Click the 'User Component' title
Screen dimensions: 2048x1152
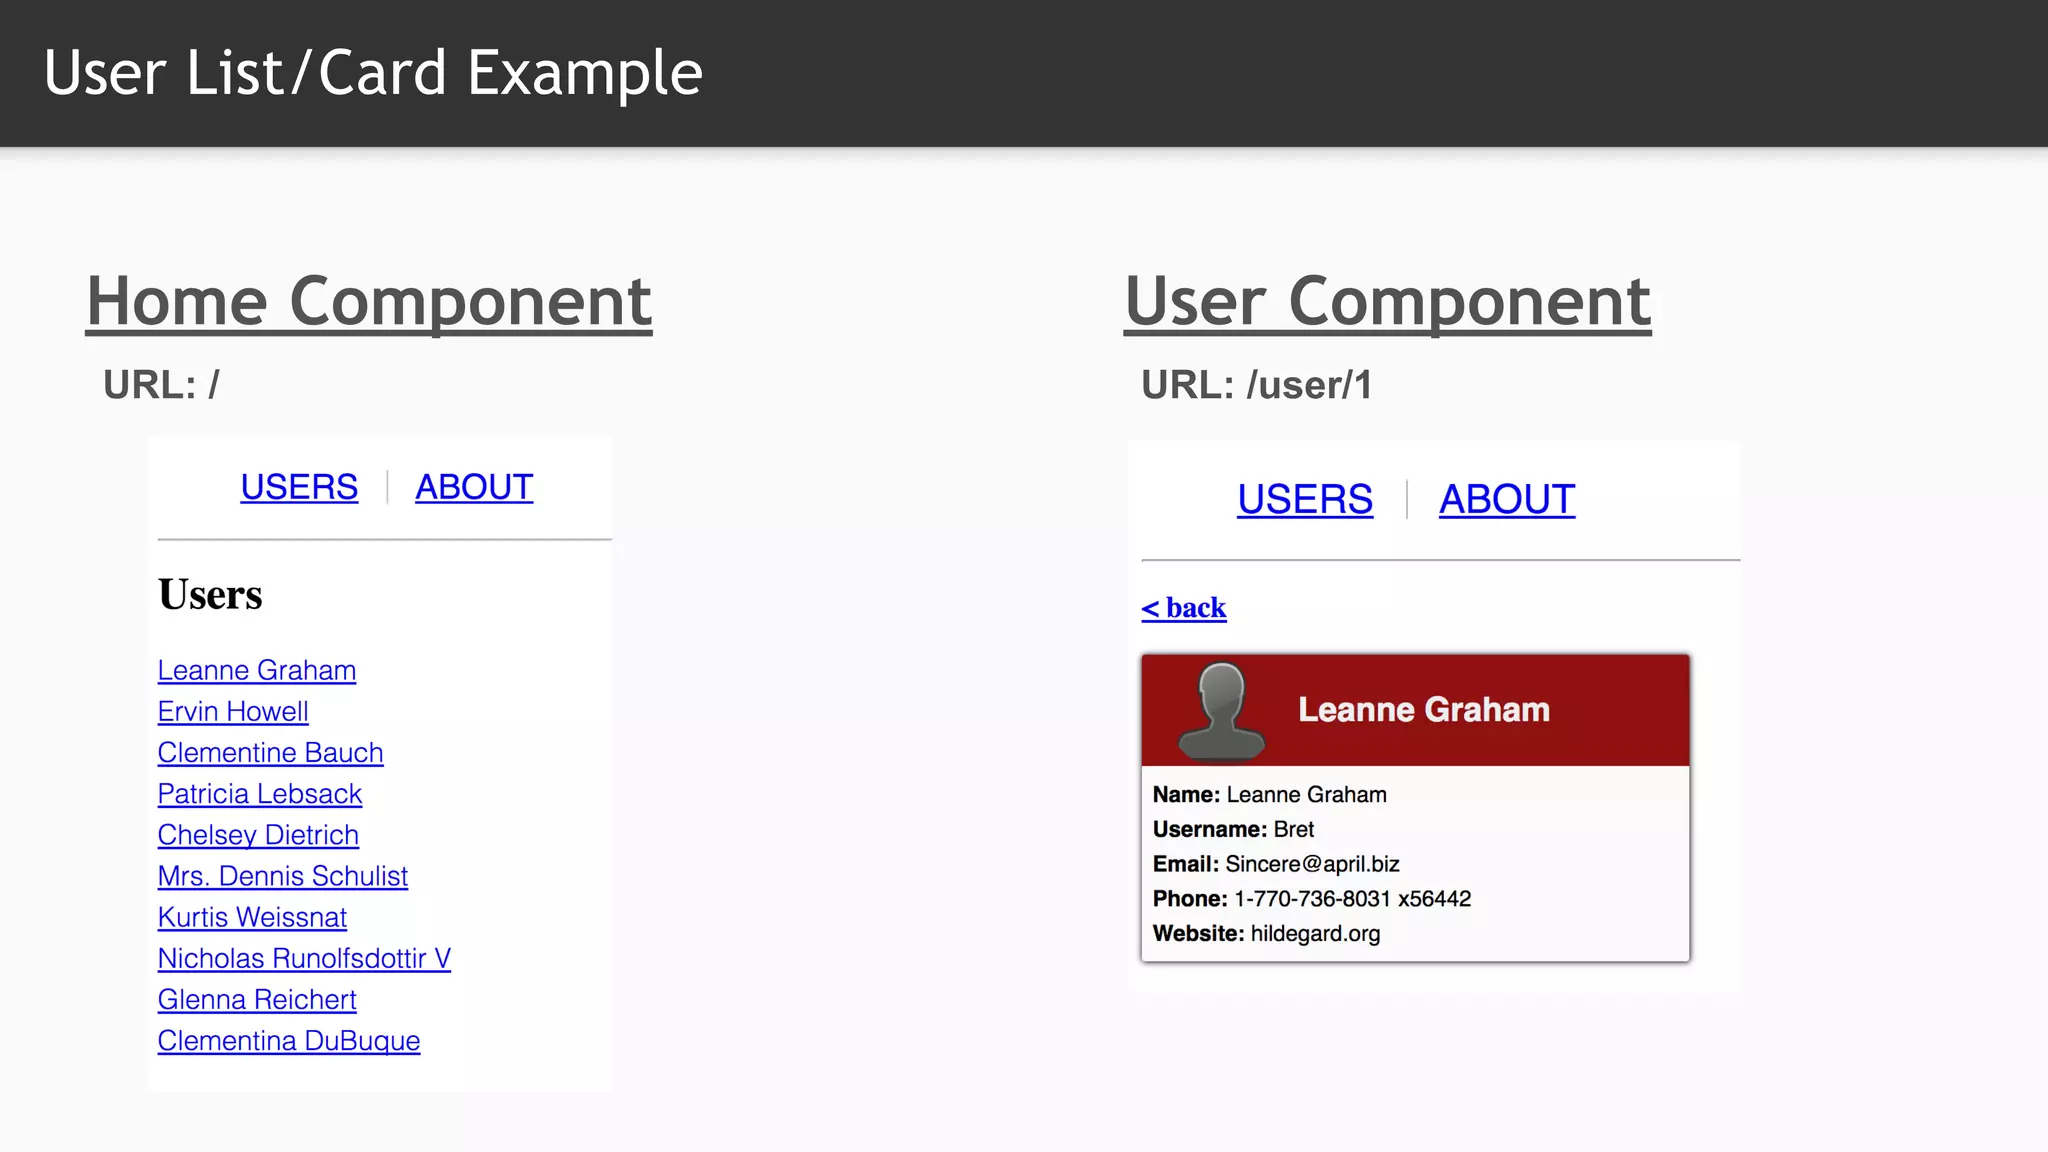pos(1388,302)
